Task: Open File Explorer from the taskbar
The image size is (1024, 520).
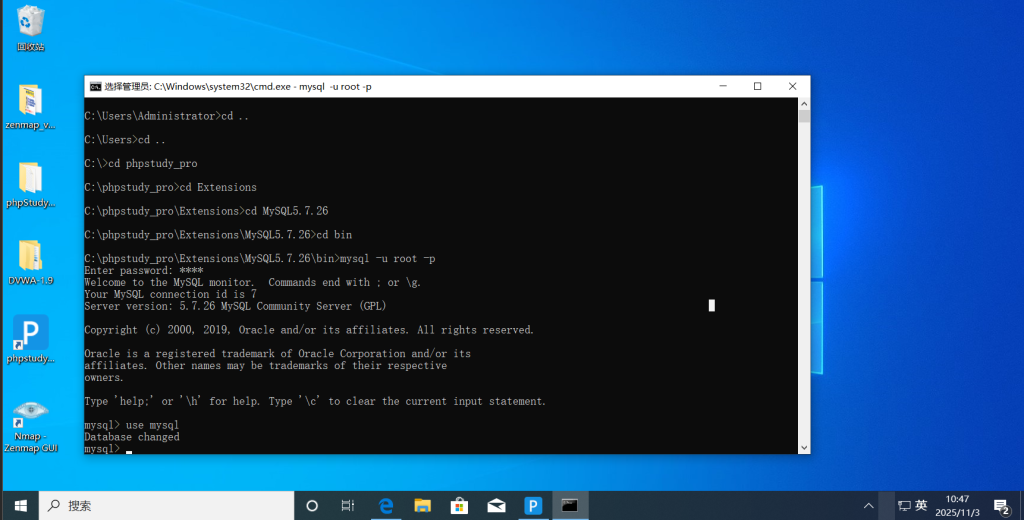Action: coord(422,505)
